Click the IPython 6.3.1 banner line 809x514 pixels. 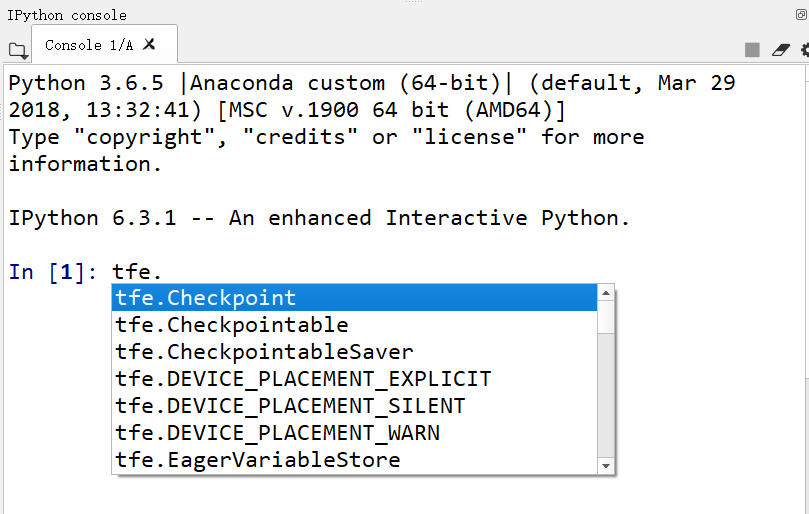[x=319, y=218]
